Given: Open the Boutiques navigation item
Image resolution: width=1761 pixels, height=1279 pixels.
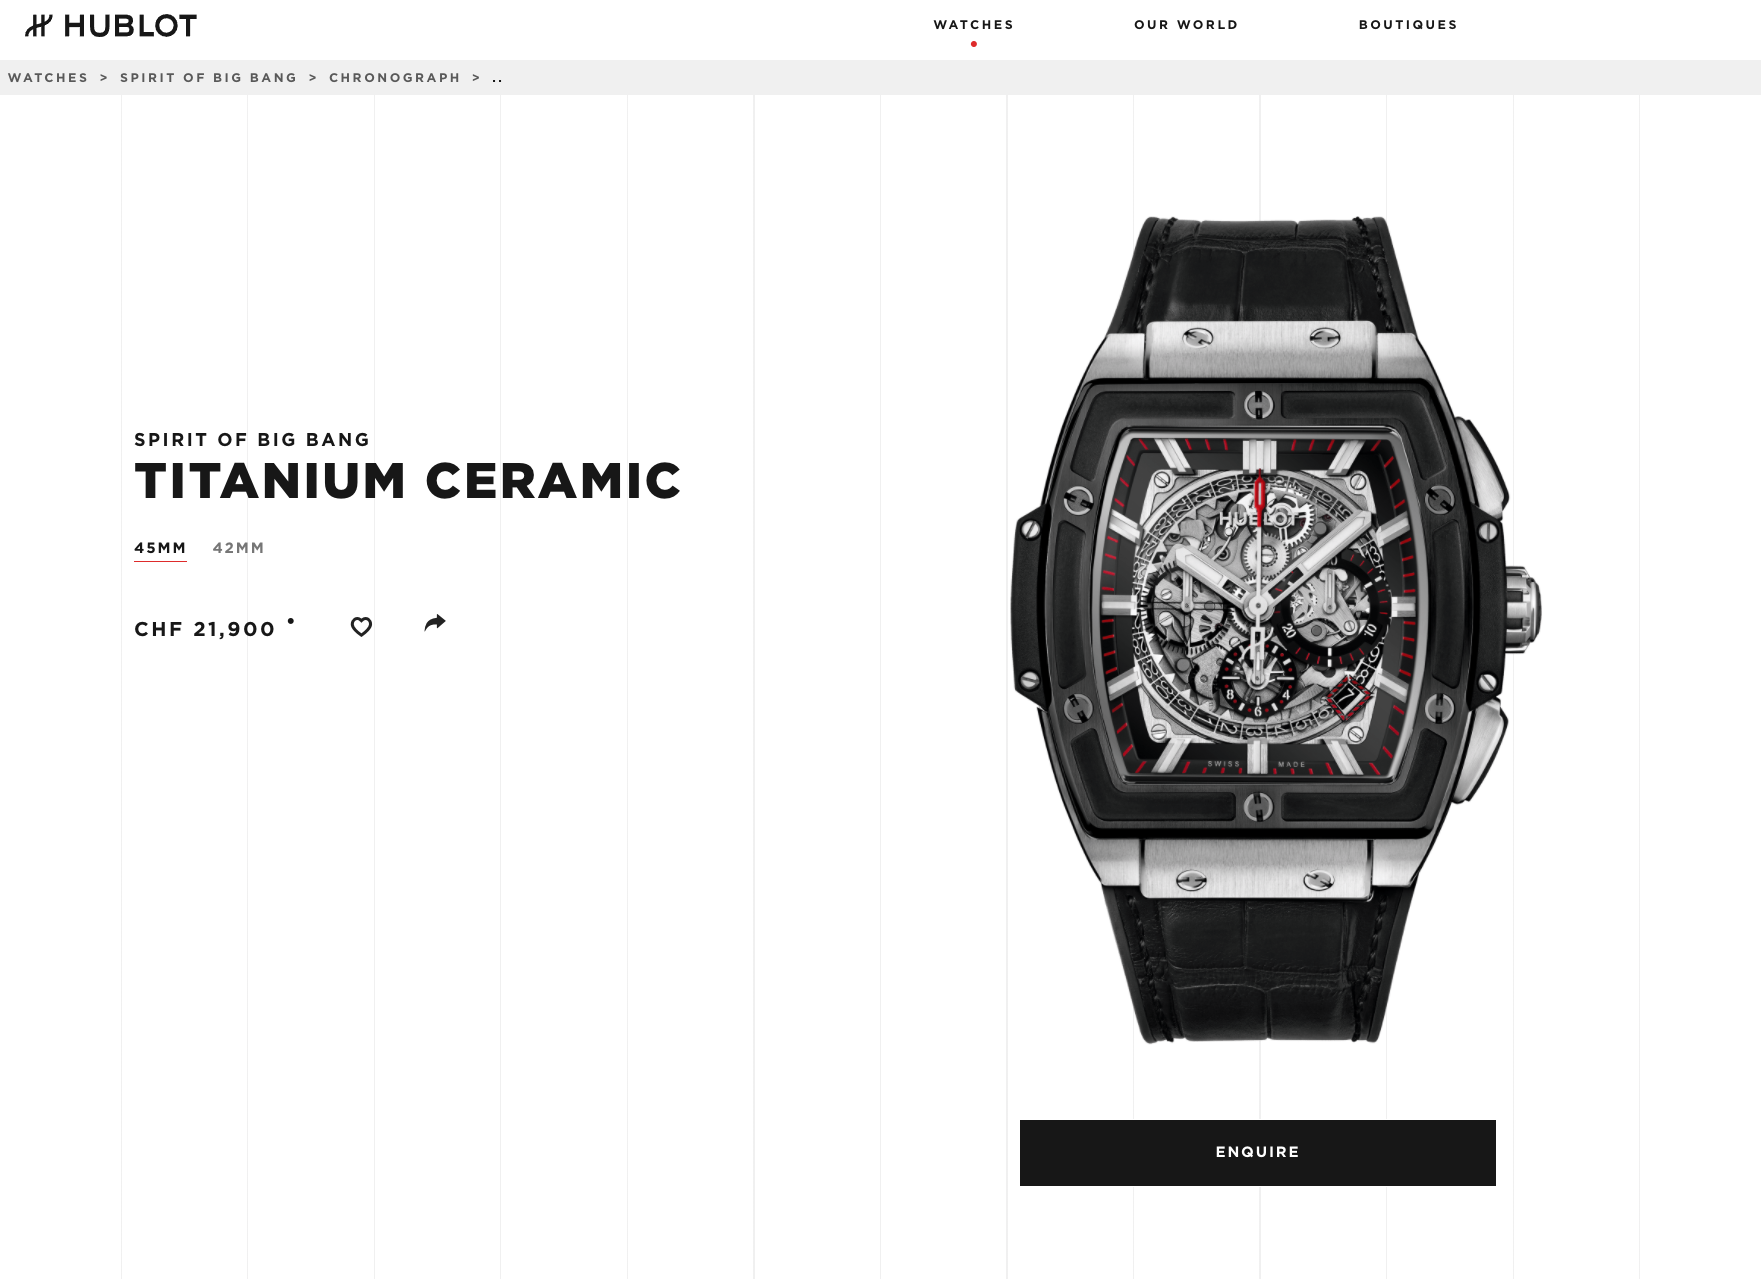Looking at the screenshot, I should click(x=1408, y=25).
